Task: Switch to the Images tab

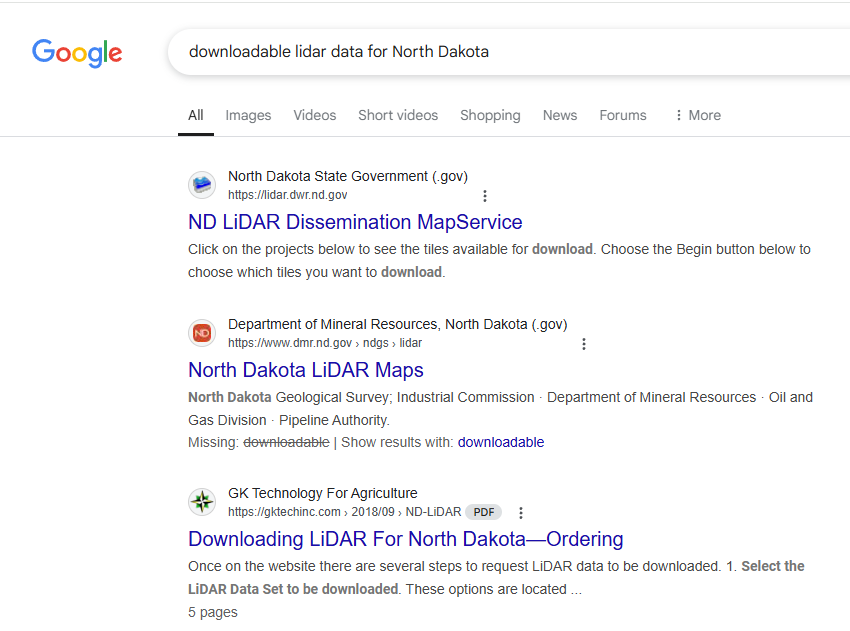Action: coord(248,115)
